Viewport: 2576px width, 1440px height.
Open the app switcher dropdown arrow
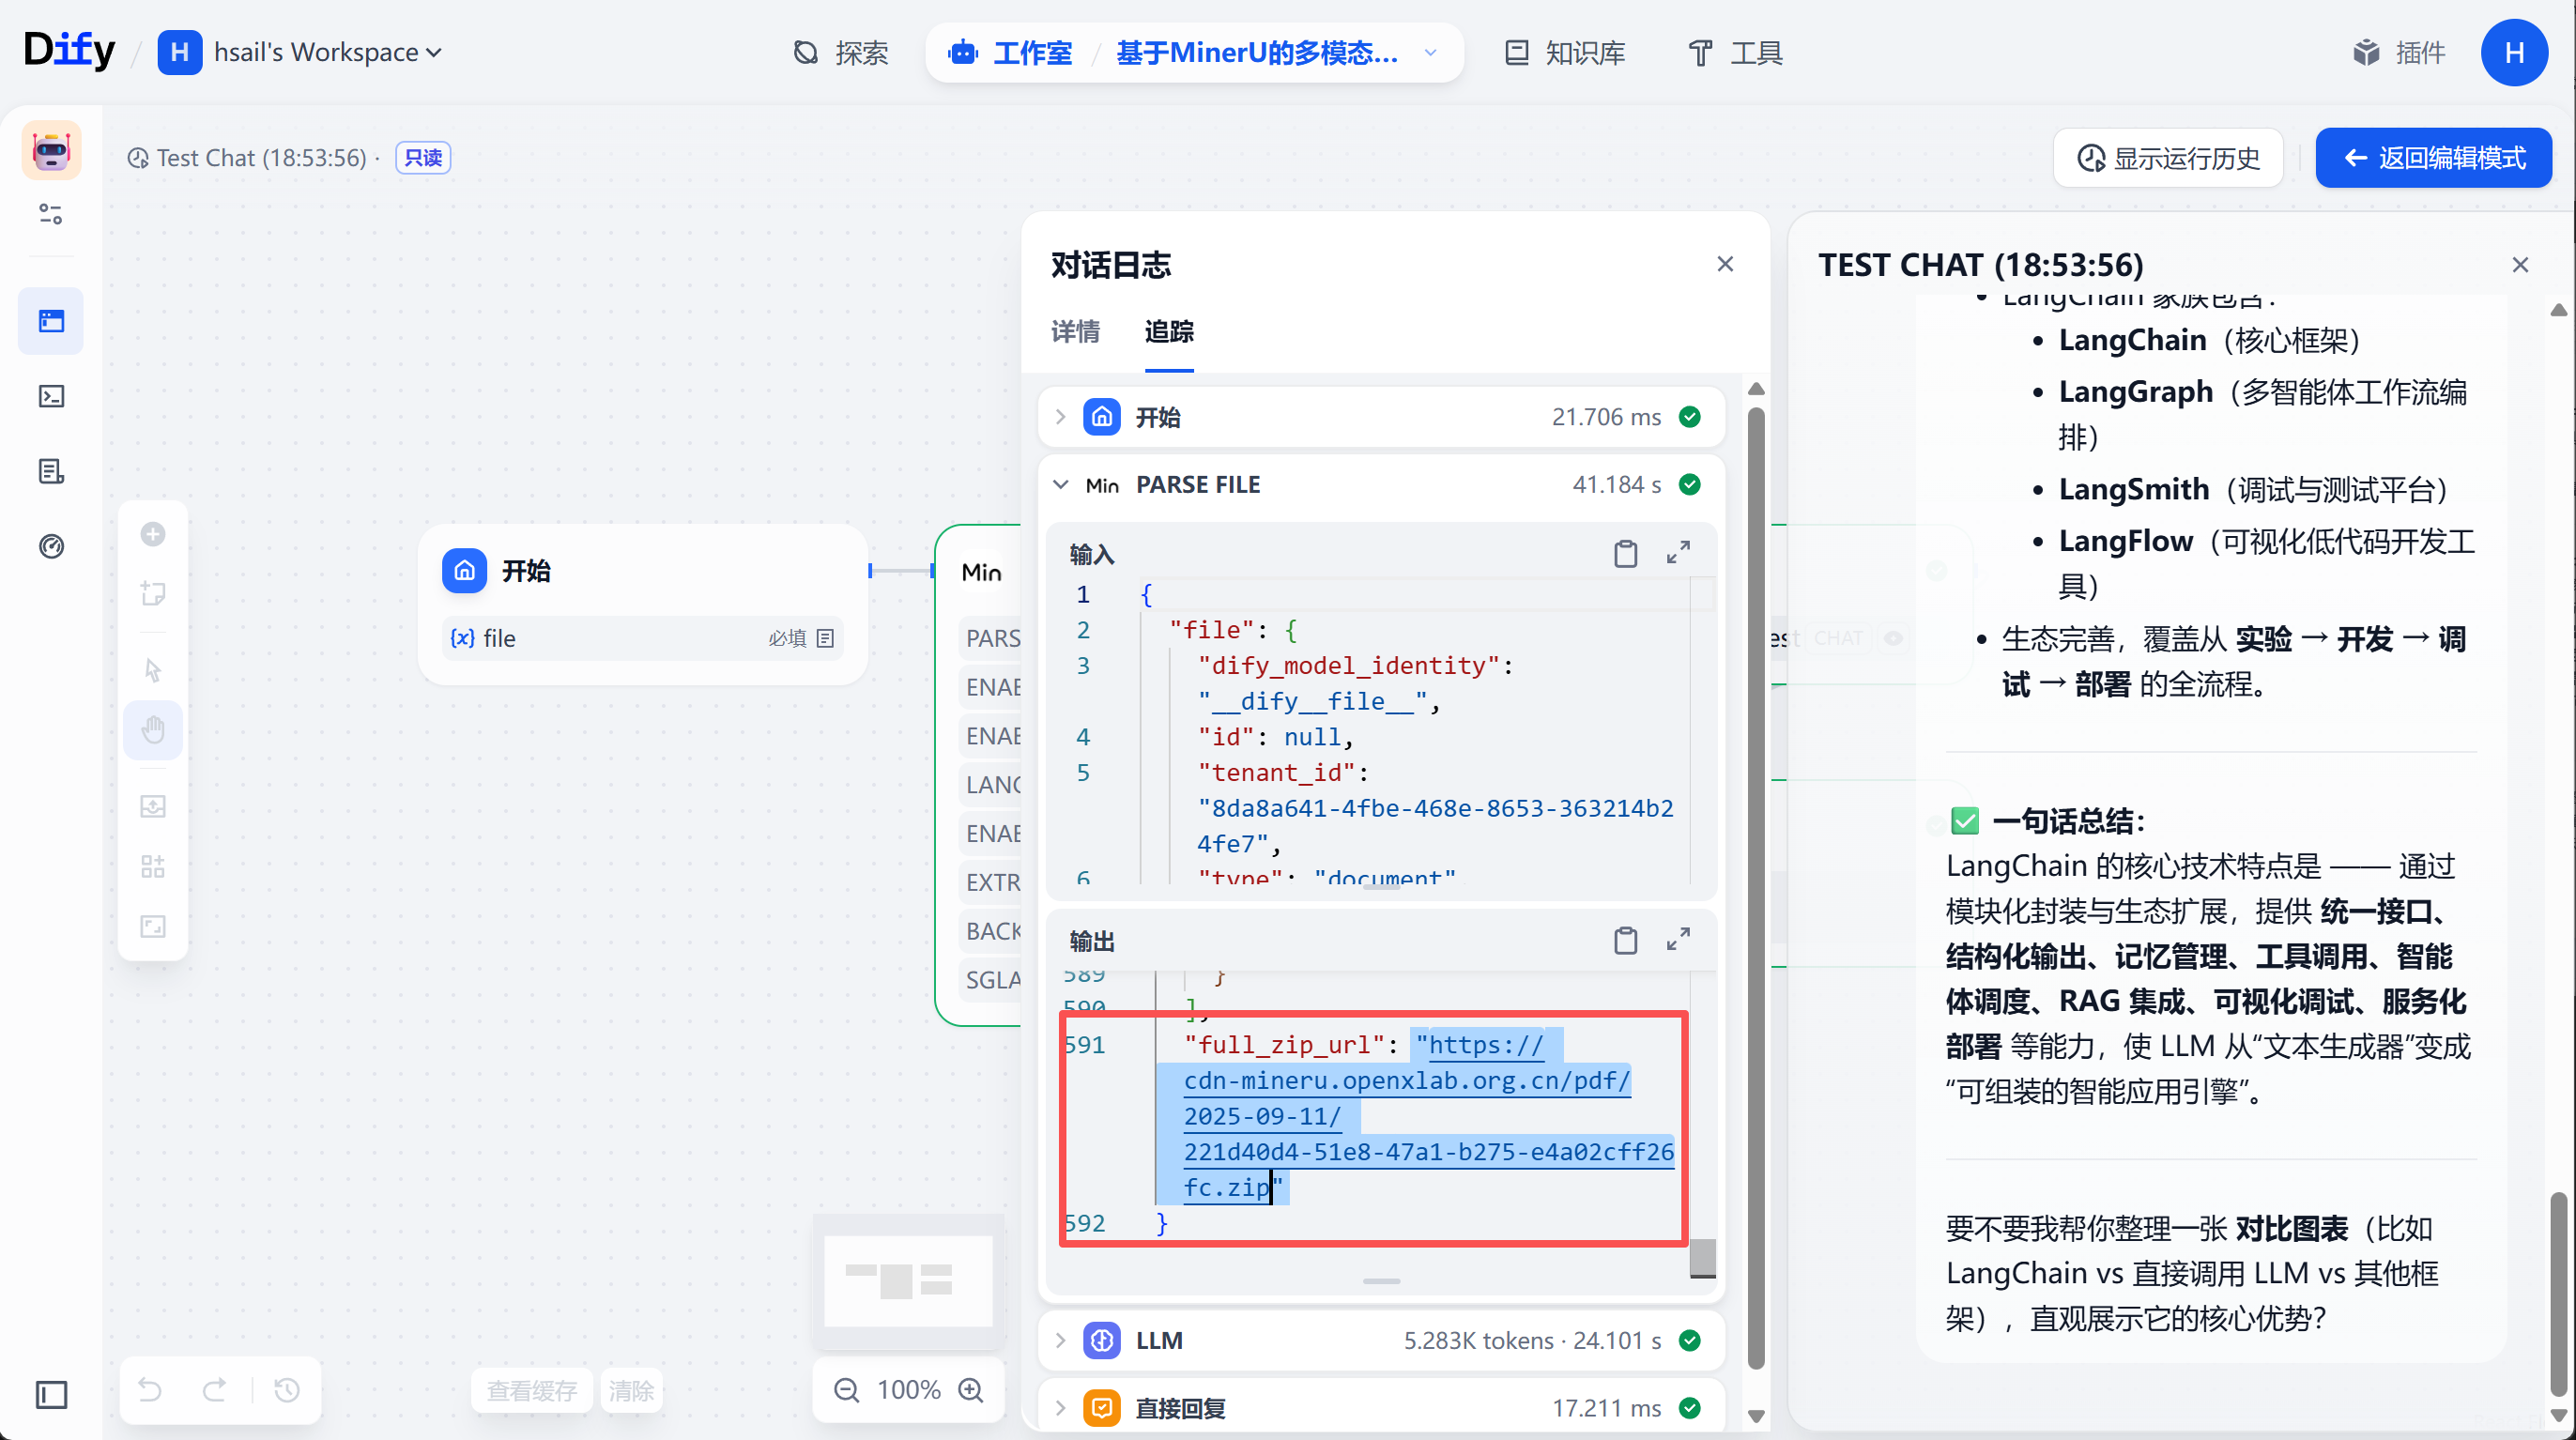(x=1431, y=52)
